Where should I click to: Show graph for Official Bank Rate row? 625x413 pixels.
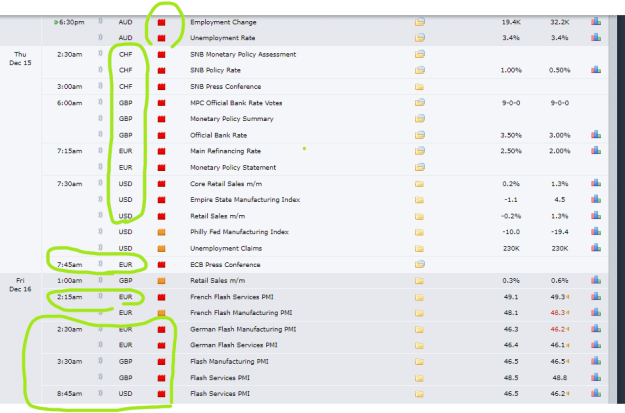[x=596, y=135]
